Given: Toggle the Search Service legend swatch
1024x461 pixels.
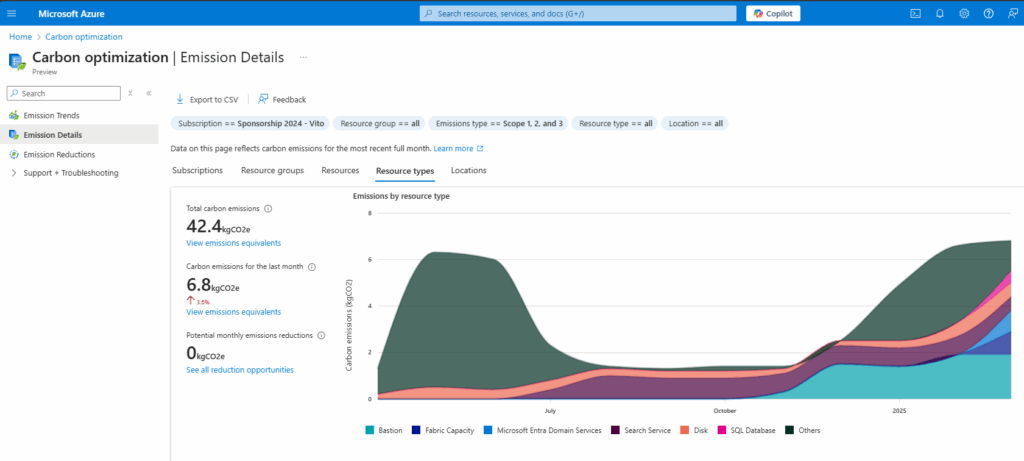Looking at the screenshot, I should (615, 430).
